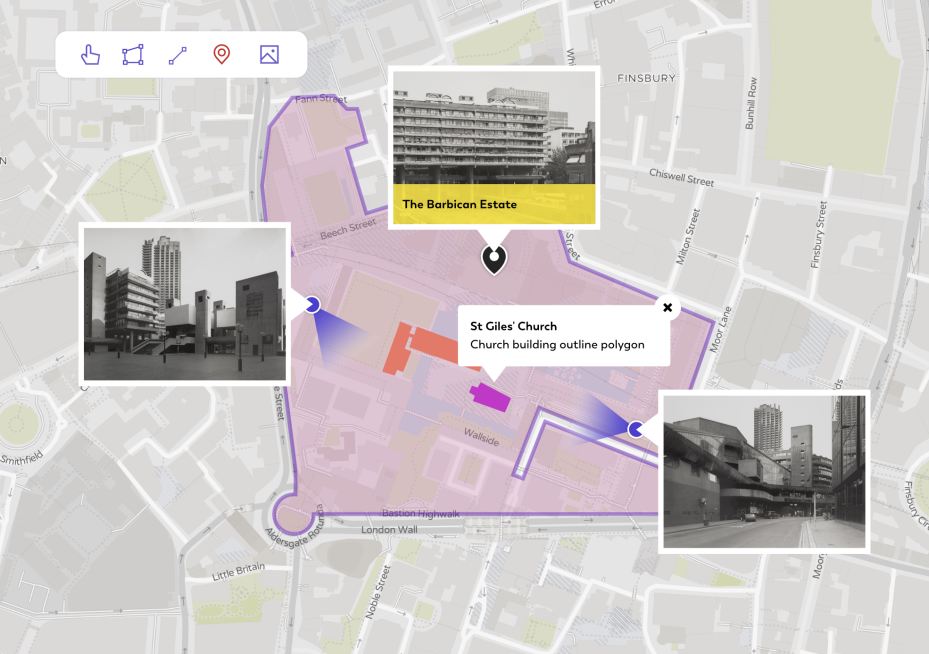
Task: Click the right blue viewpoint marker
Action: tap(636, 429)
